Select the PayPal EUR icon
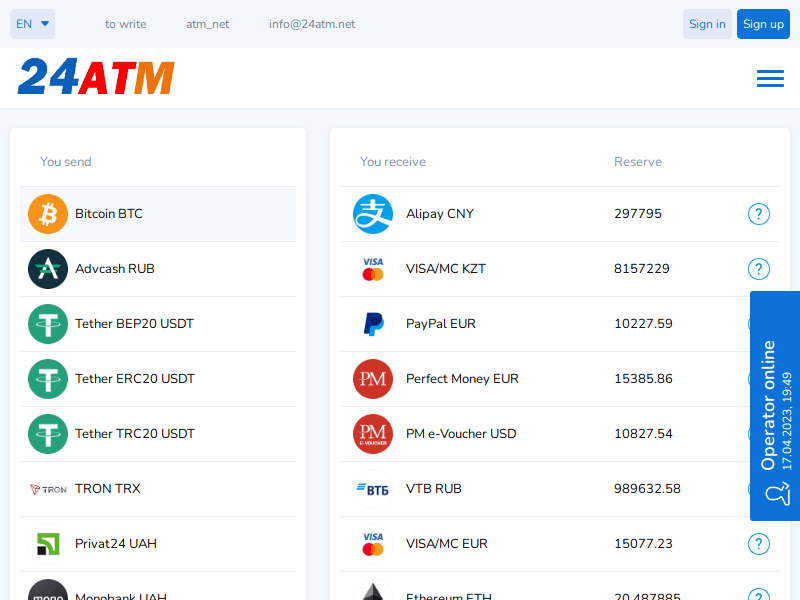 pyautogui.click(x=373, y=324)
